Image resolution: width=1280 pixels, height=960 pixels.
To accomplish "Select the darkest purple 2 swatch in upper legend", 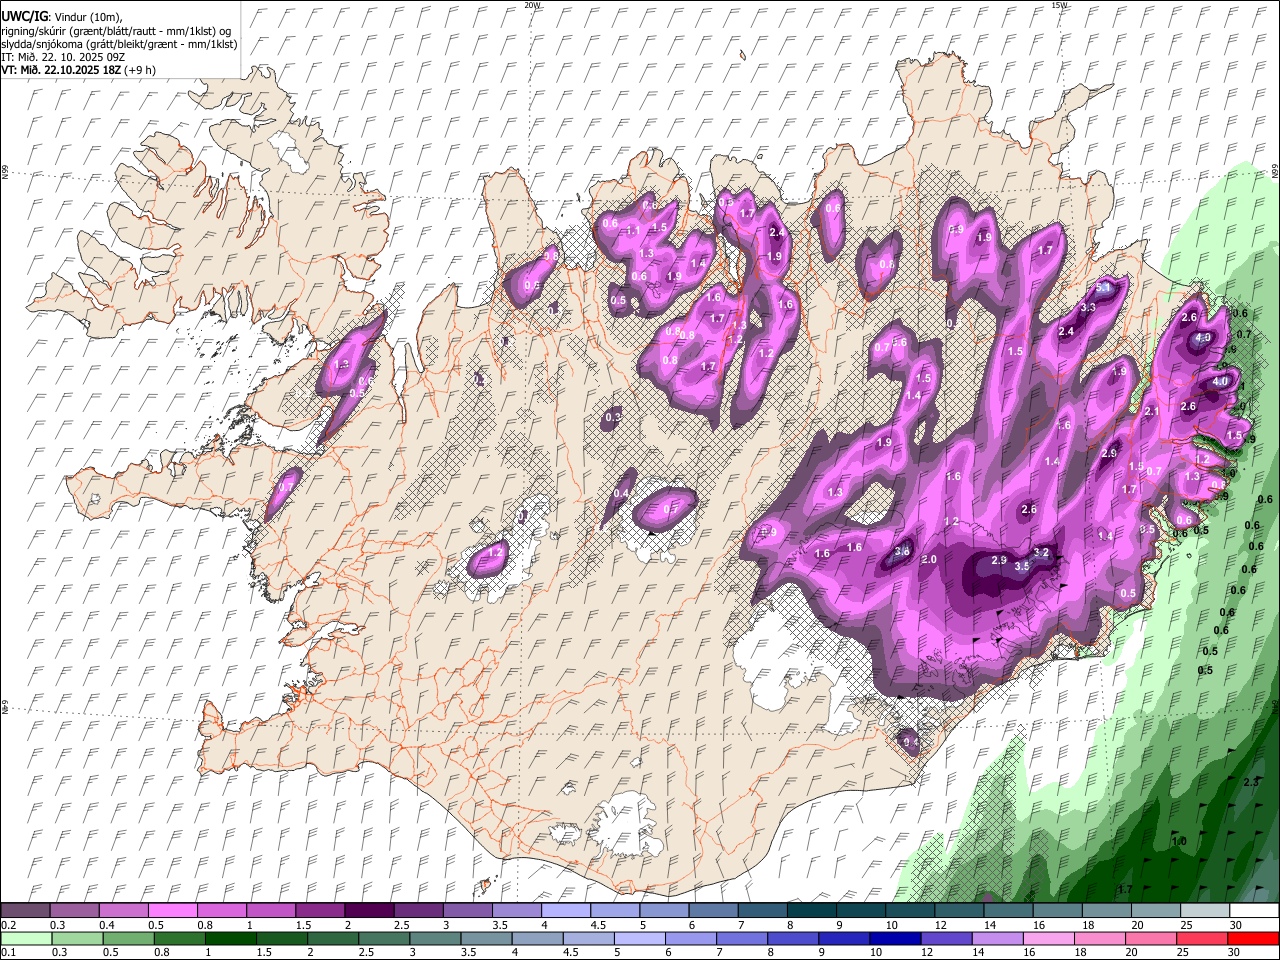I will [x=368, y=910].
